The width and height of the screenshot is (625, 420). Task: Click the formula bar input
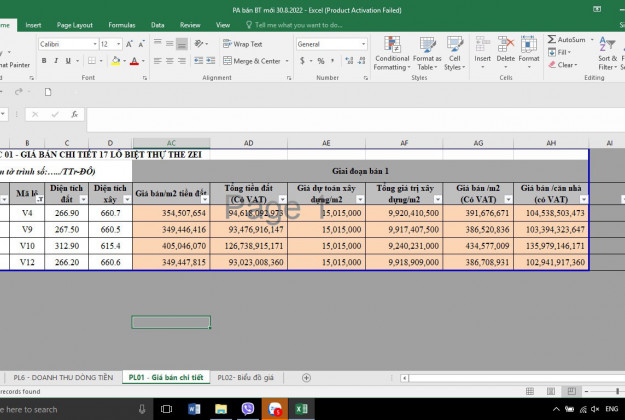(x=356, y=119)
